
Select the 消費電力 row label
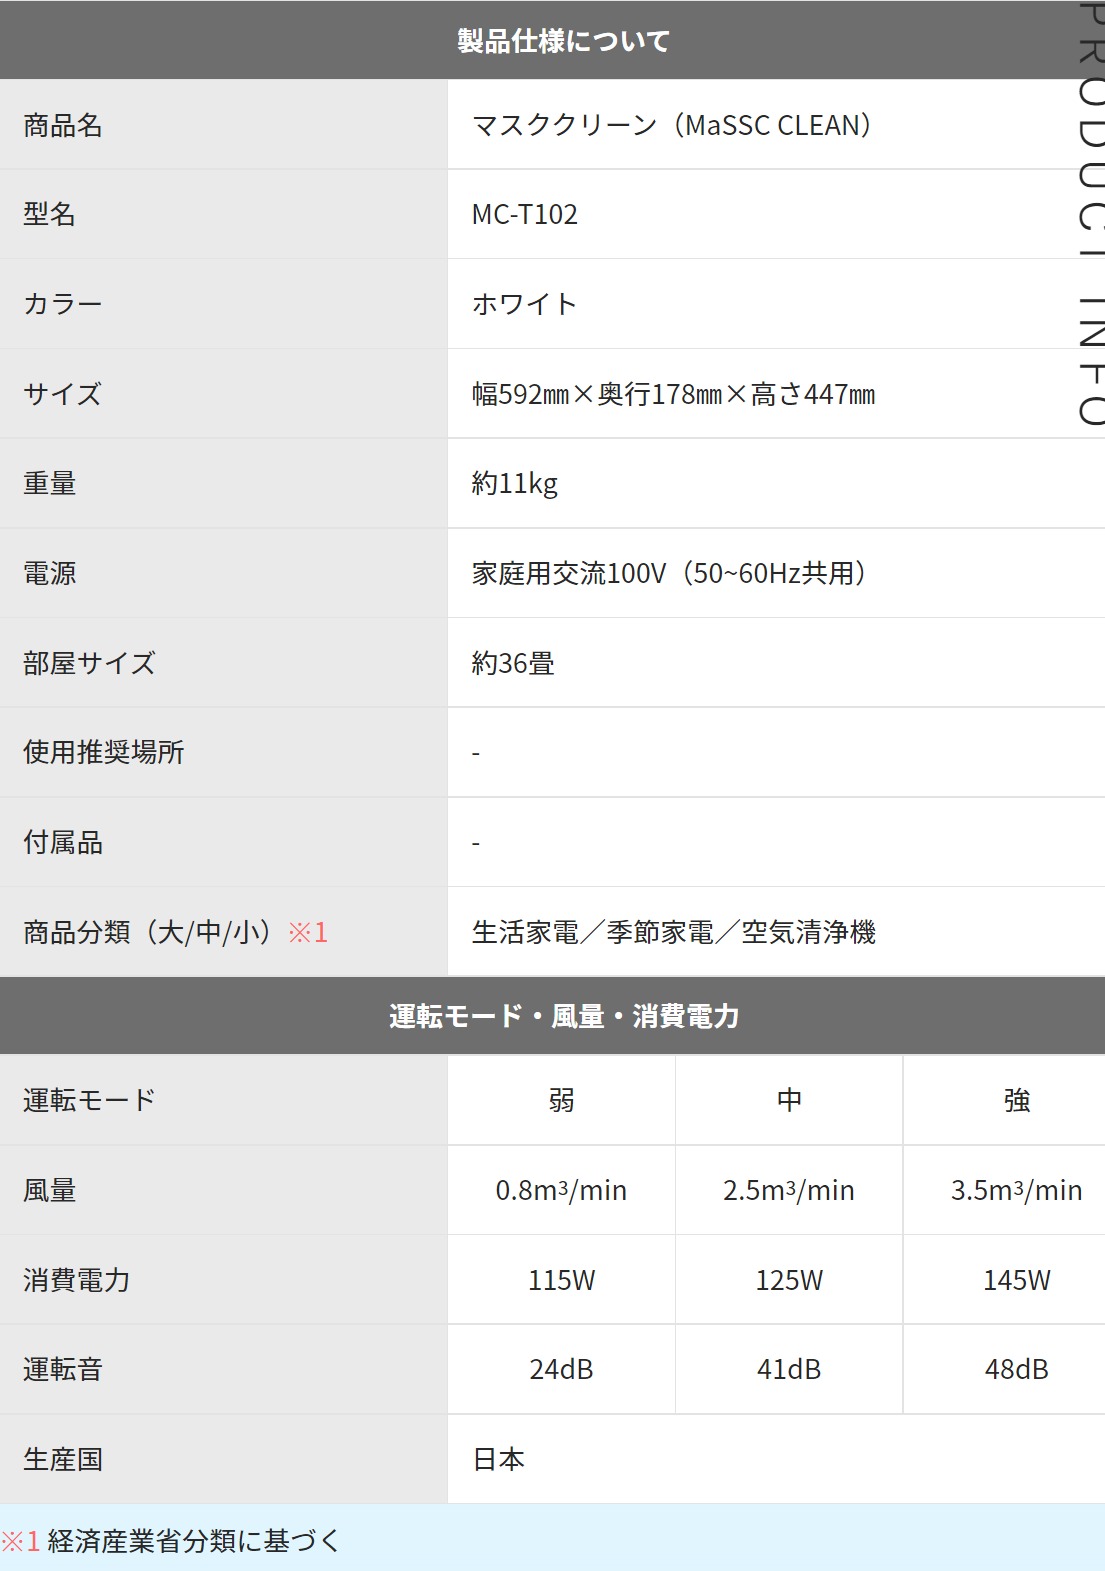click(77, 1281)
